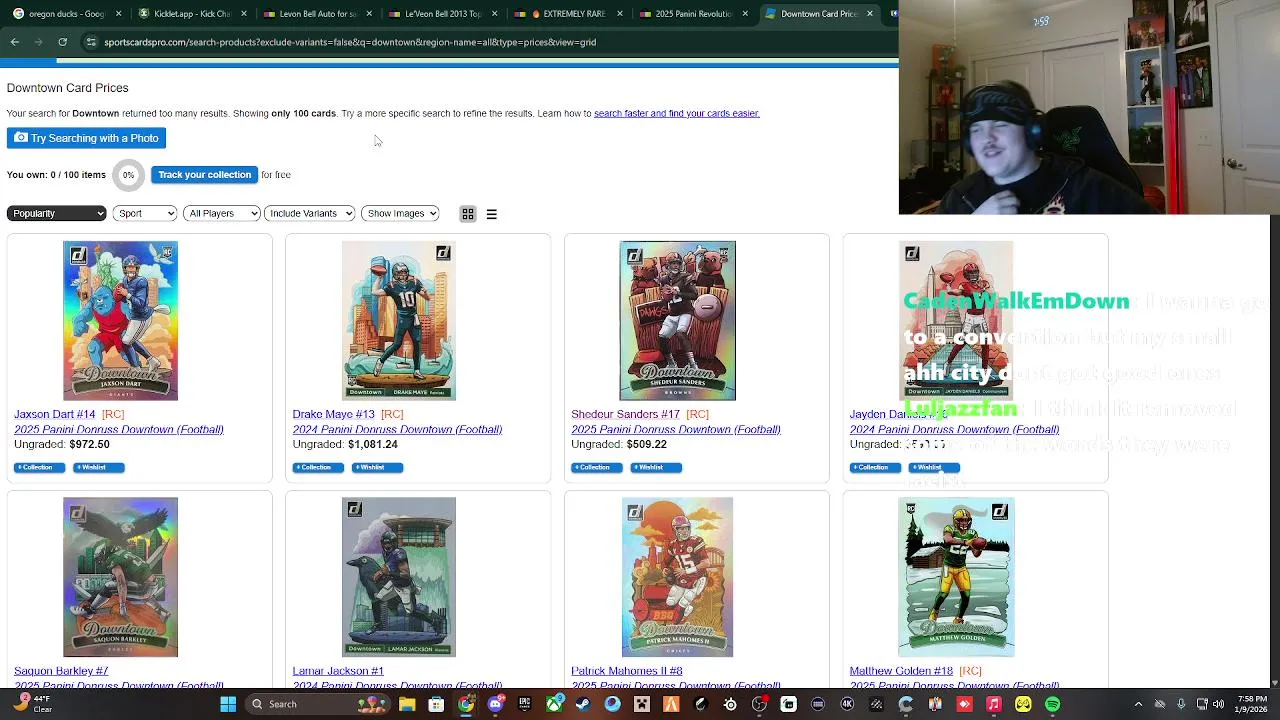Open the search faster and find cards link

676,113
